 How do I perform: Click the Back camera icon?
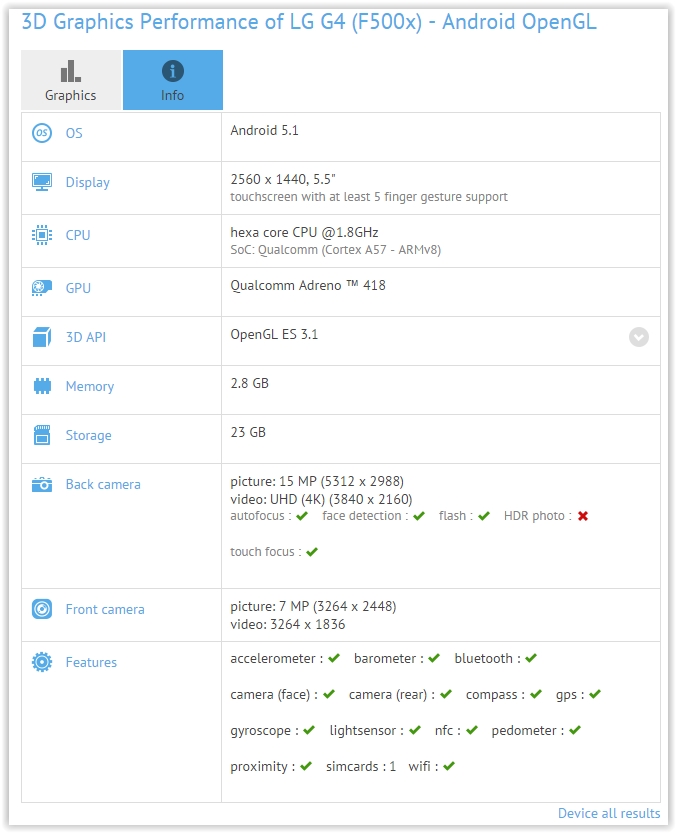[x=42, y=484]
